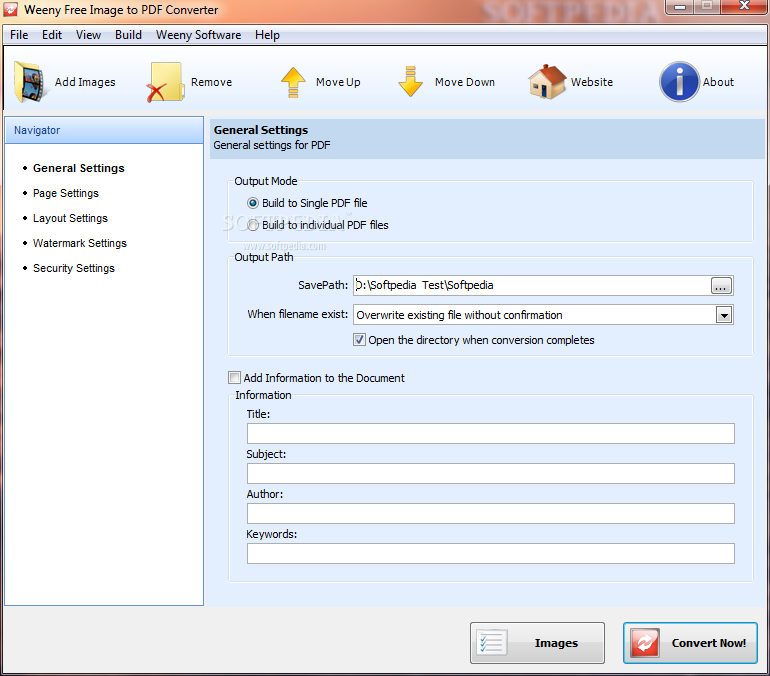Click the Remove toolbar label

(211, 82)
